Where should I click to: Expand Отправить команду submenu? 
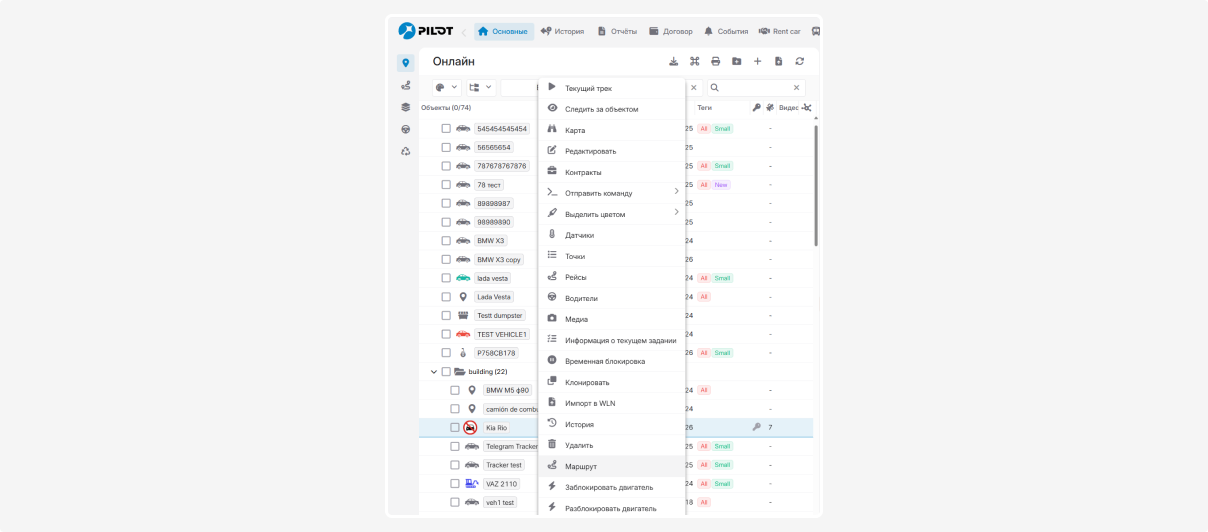click(612, 193)
